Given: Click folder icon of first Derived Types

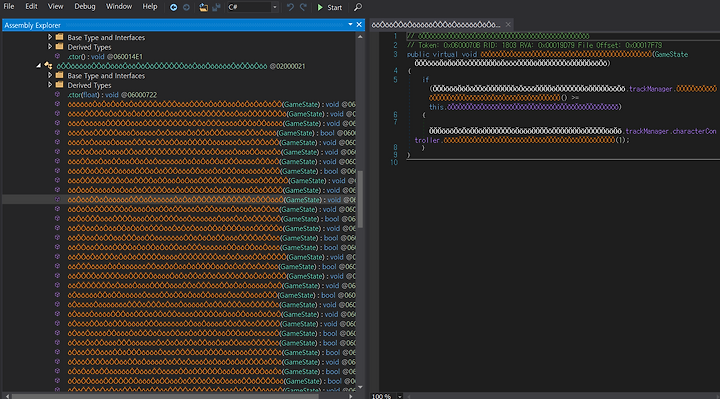Looking at the screenshot, I should click(x=60, y=46).
